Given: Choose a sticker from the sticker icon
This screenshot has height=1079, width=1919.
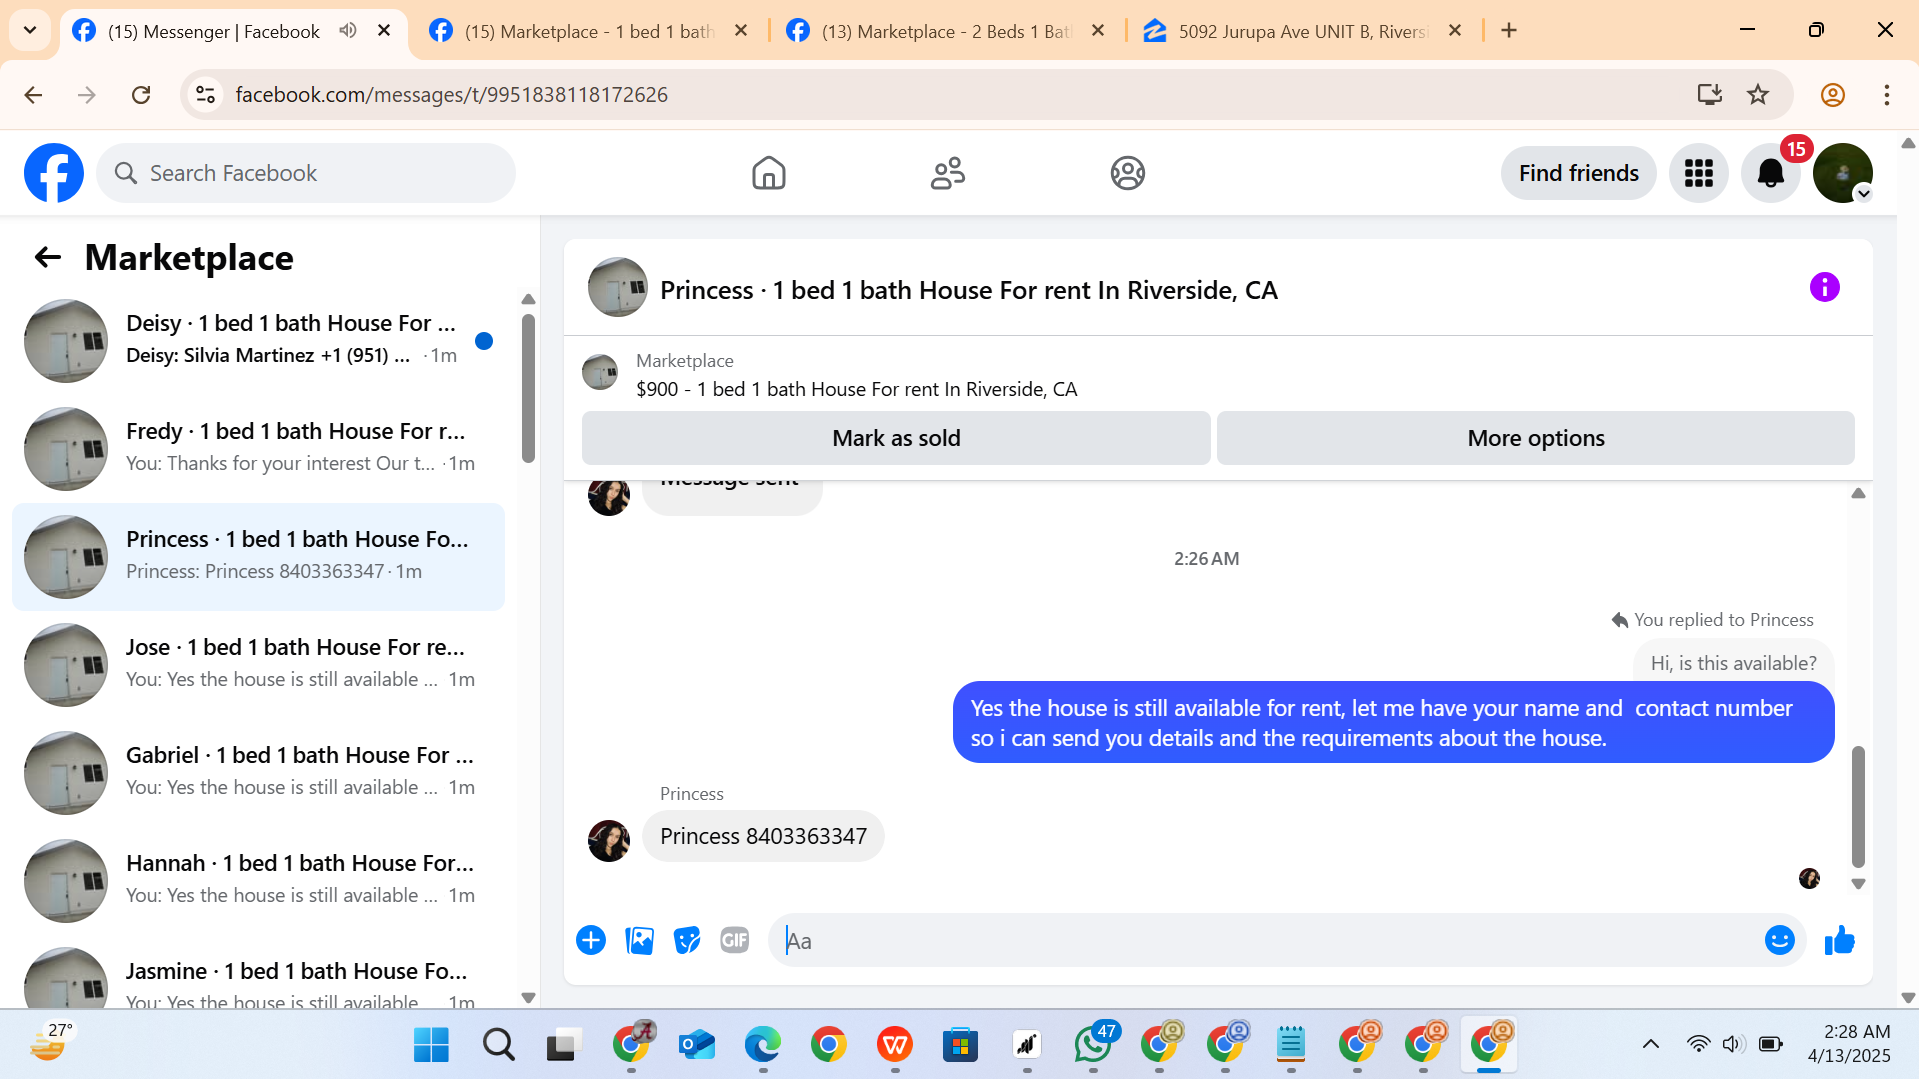Looking at the screenshot, I should pos(687,940).
